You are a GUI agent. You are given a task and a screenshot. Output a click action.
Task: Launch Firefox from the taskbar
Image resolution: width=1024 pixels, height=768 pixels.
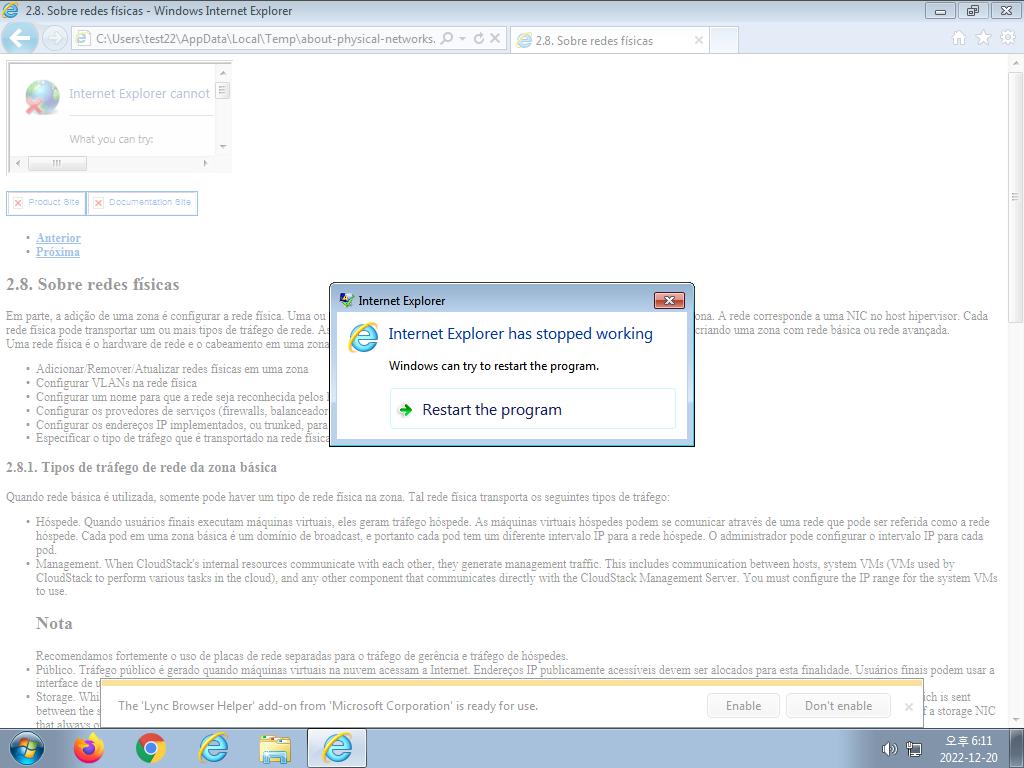pyautogui.click(x=89, y=748)
